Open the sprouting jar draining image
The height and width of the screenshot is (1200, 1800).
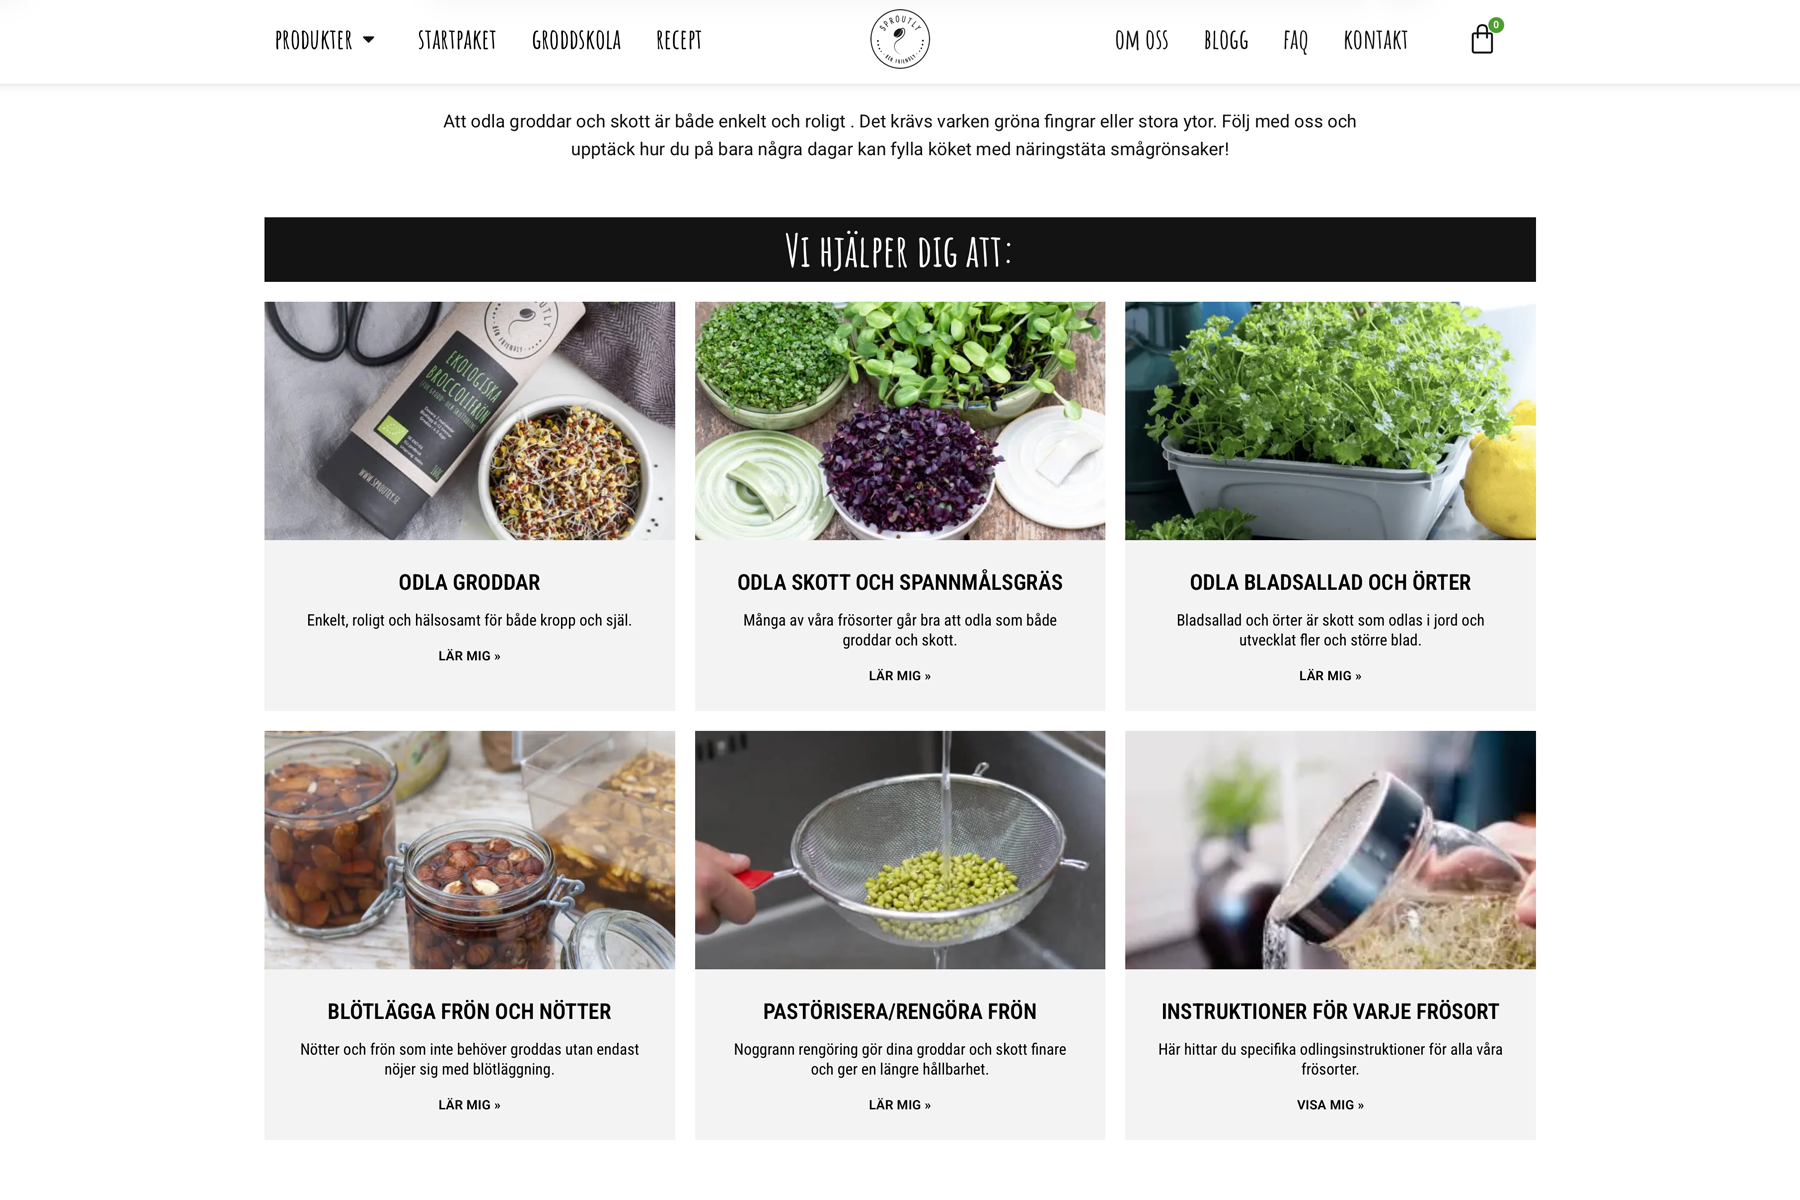tap(1330, 850)
